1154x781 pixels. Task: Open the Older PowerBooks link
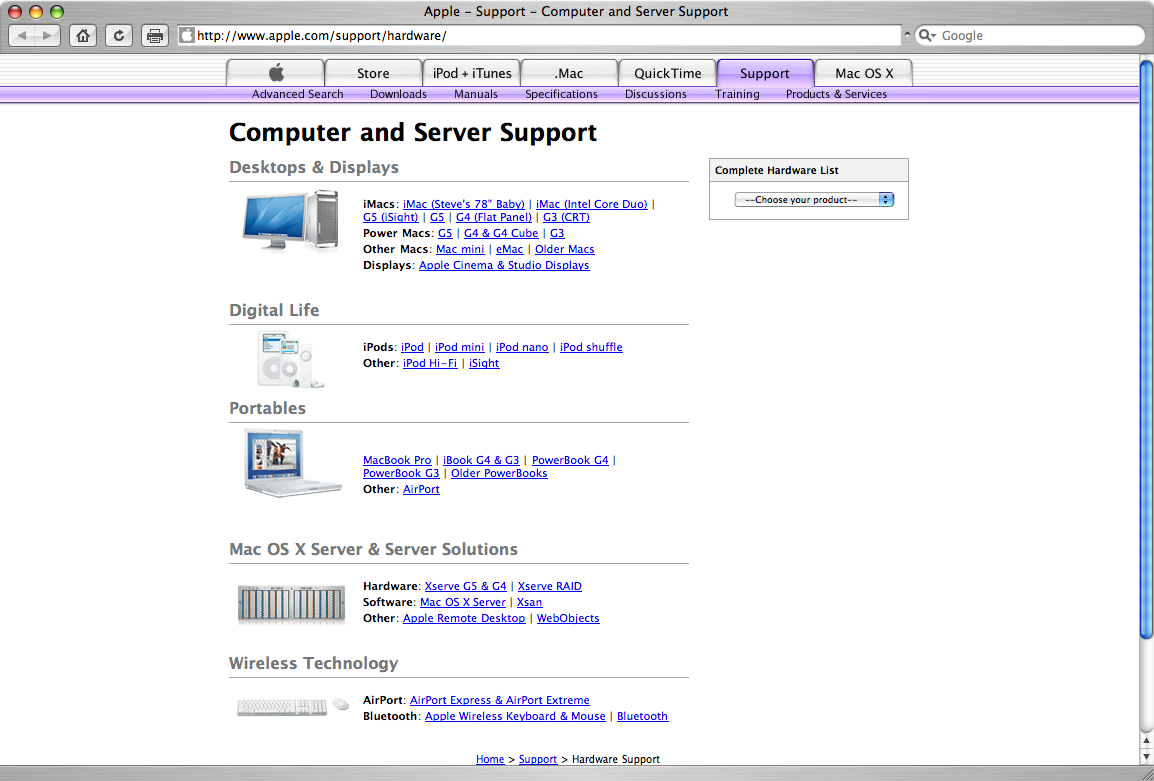tap(499, 473)
